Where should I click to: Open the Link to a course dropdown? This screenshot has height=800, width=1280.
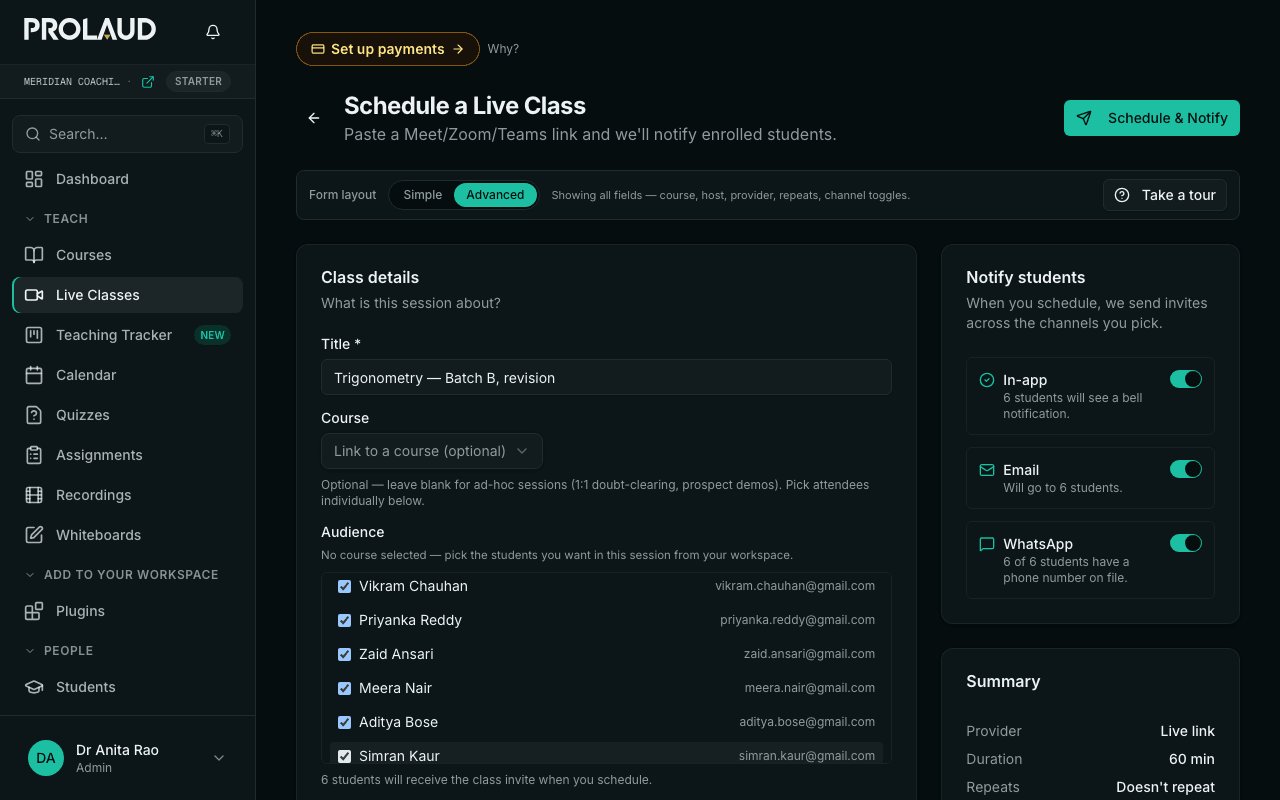pos(432,451)
